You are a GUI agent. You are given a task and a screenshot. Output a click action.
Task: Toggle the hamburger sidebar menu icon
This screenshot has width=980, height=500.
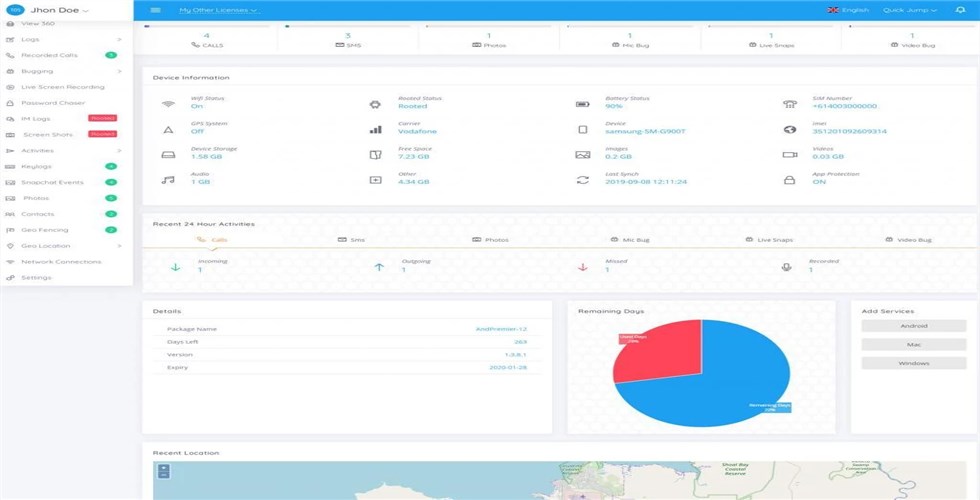(156, 10)
